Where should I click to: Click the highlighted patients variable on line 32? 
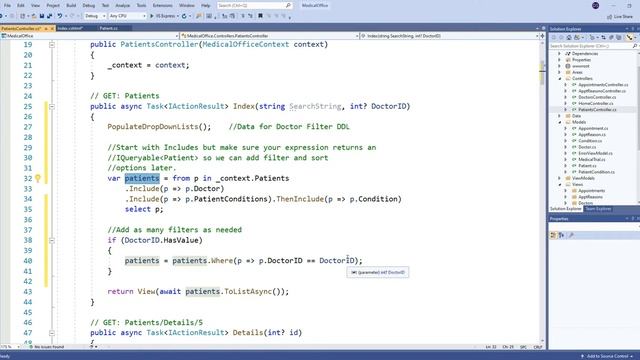click(142, 178)
